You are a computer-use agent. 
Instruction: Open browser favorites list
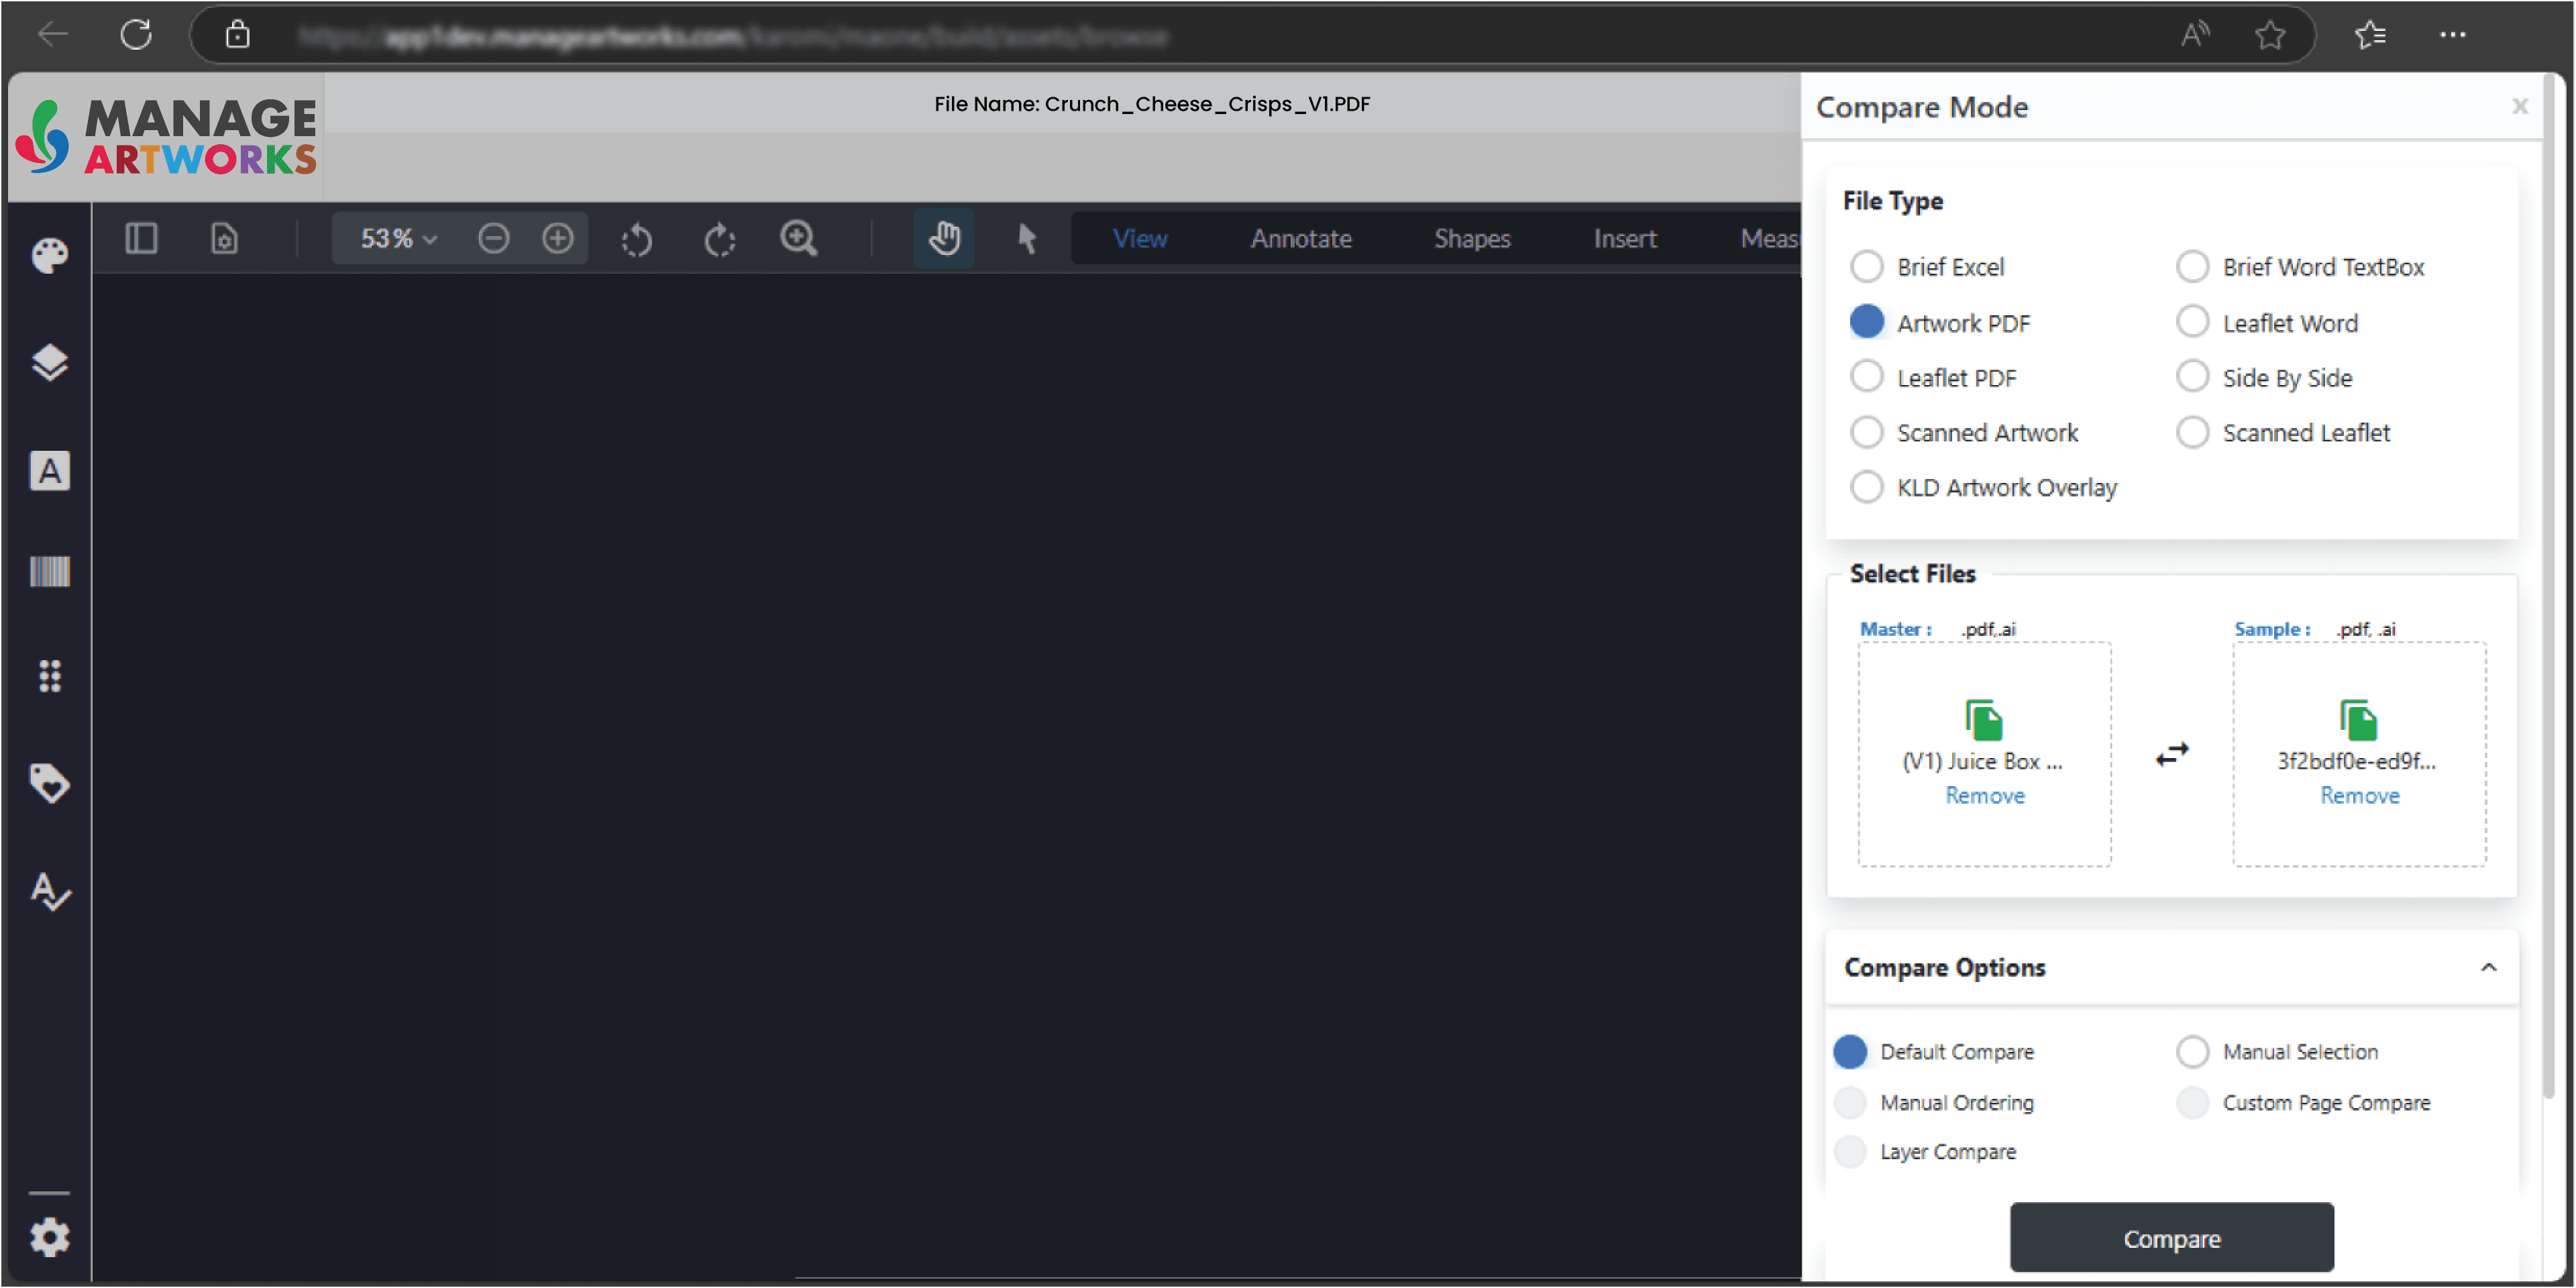click(2370, 35)
